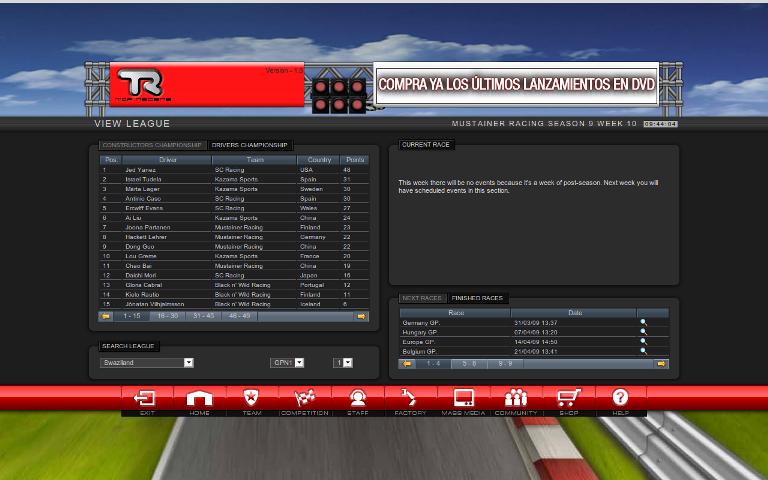View Germany GP. results magnifier icon
Screen dimensions: 768x480
(x=644, y=322)
